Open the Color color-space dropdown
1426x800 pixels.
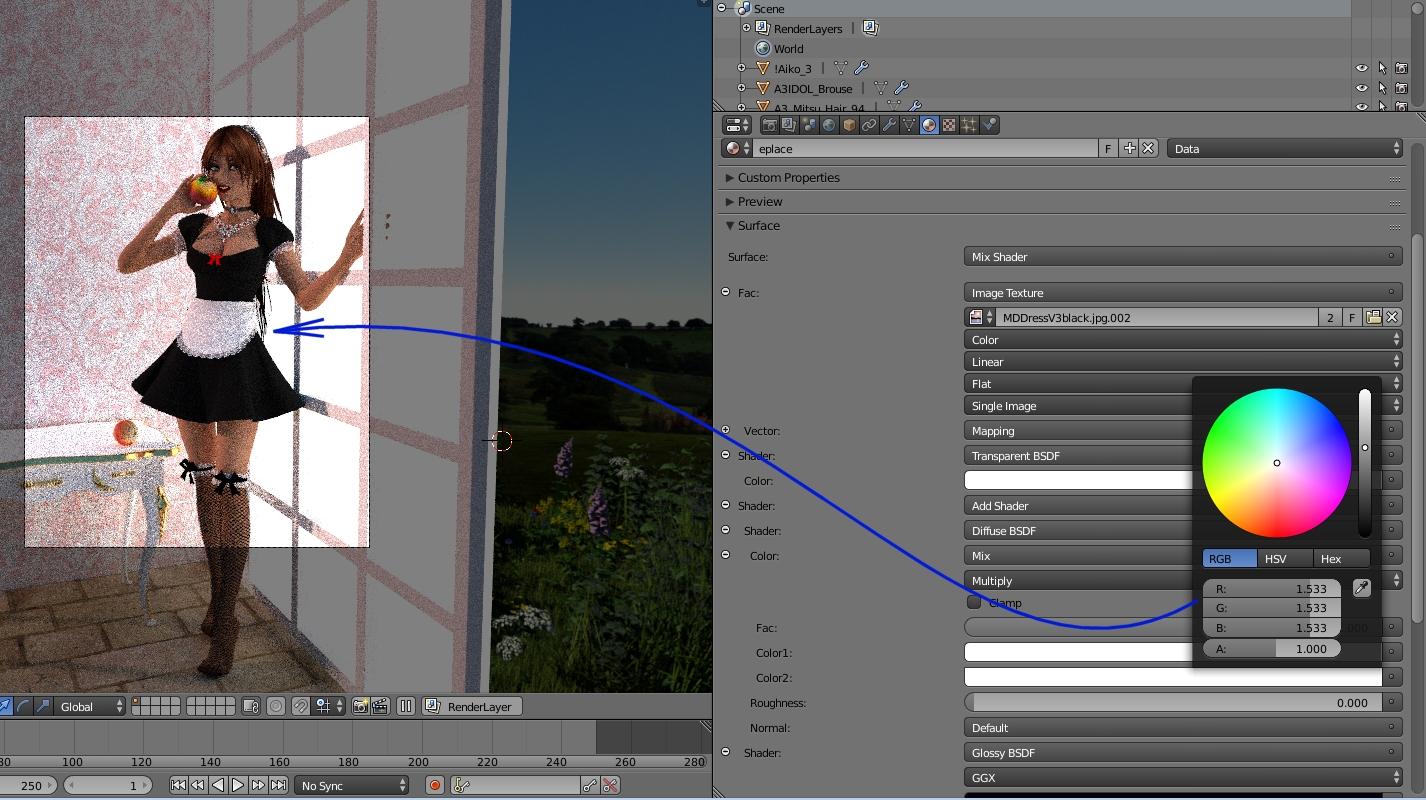pos(1183,339)
